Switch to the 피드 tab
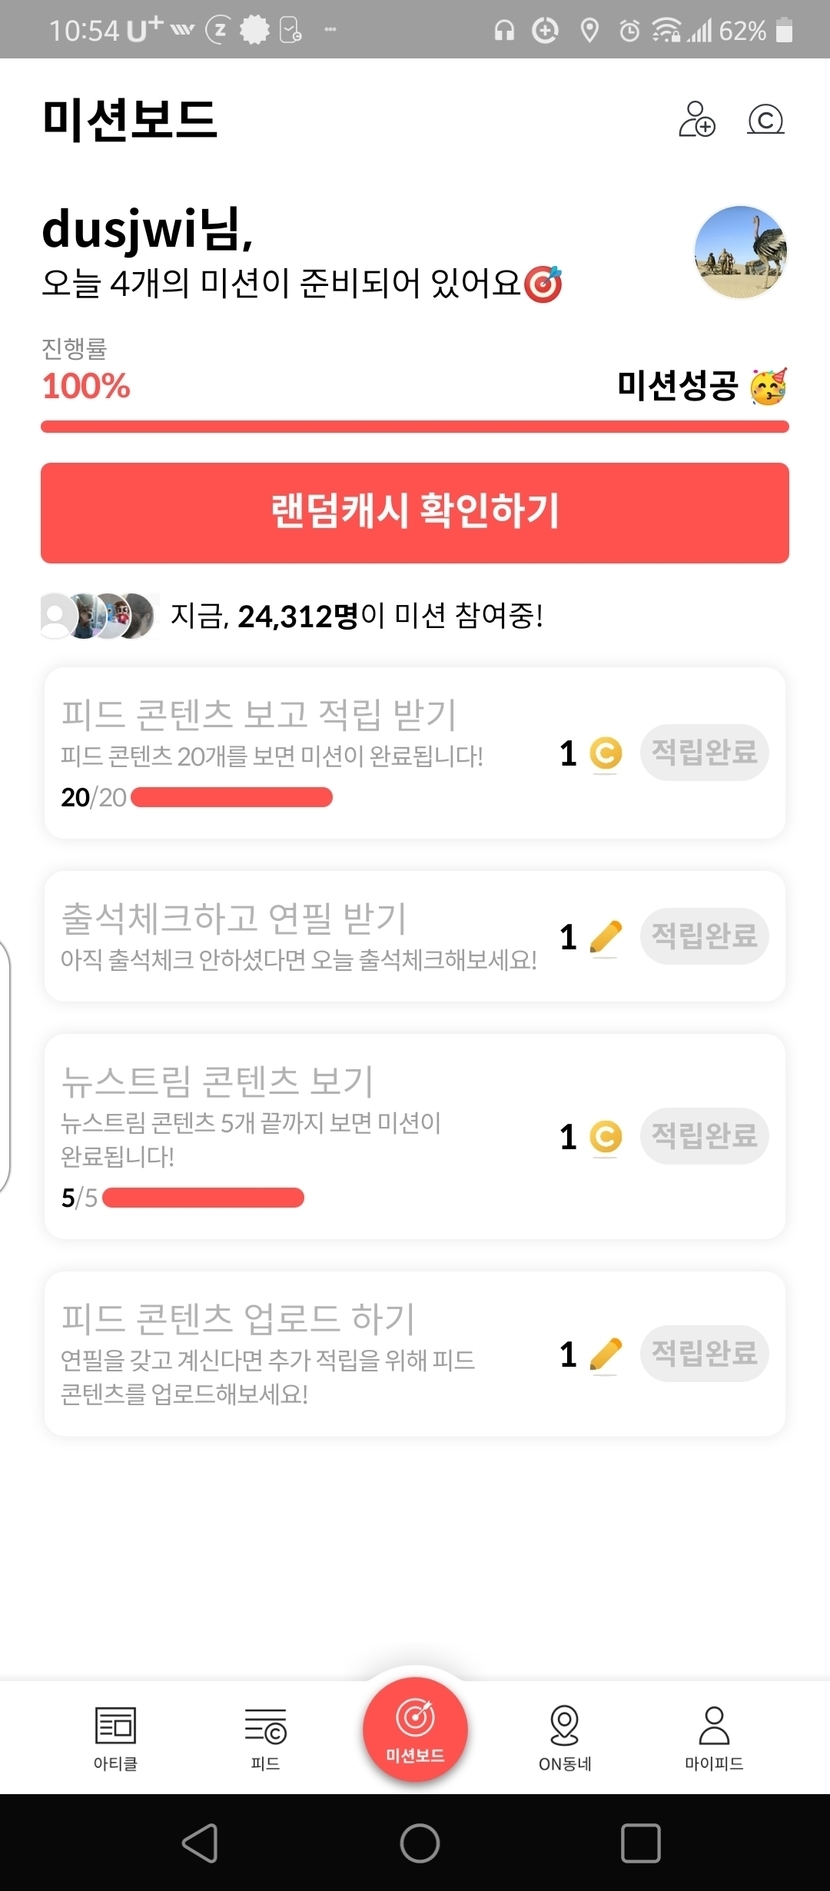 [265, 1738]
